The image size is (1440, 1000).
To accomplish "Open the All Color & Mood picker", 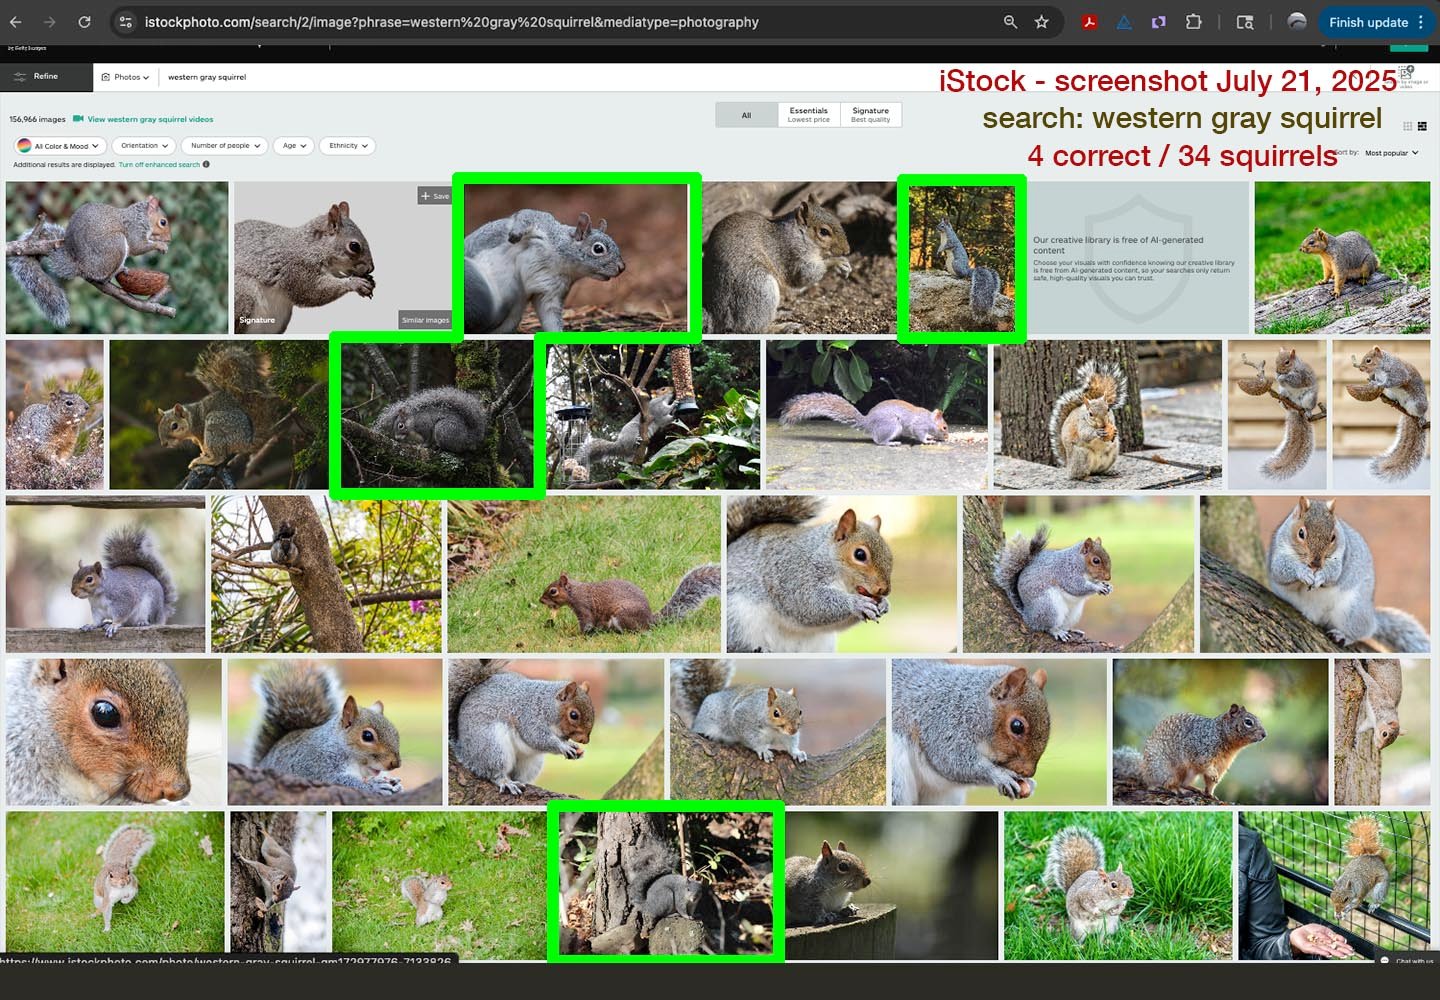I will tap(60, 146).
